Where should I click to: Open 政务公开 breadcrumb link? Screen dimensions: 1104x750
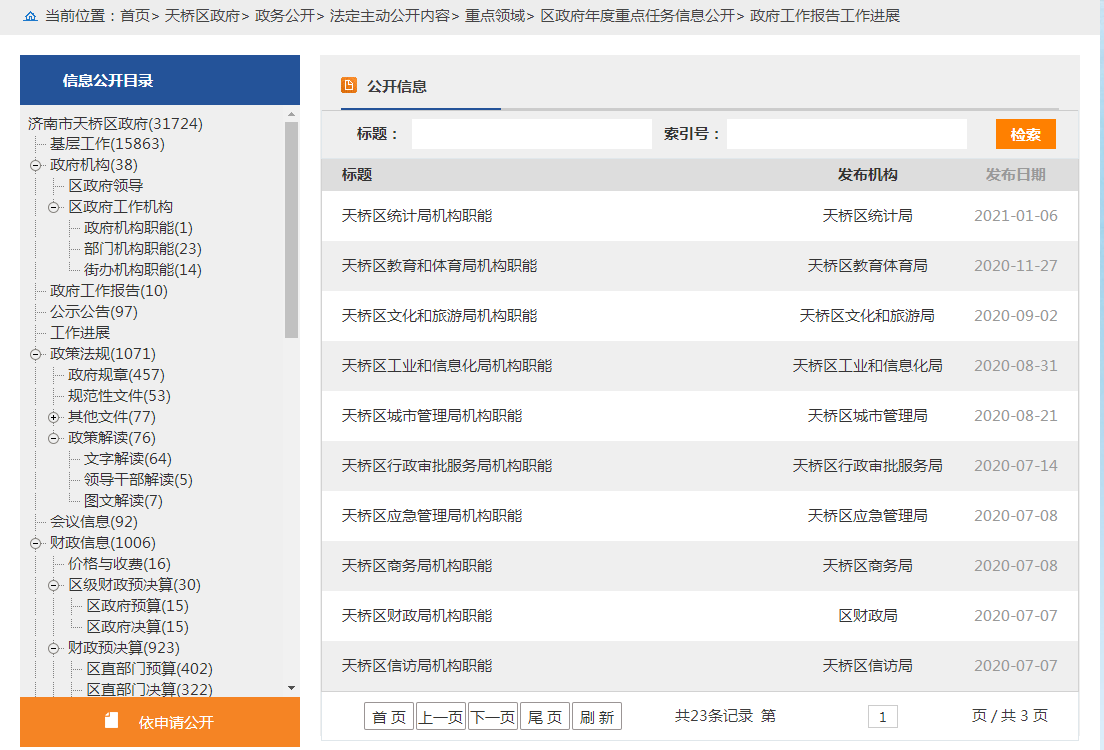point(284,16)
